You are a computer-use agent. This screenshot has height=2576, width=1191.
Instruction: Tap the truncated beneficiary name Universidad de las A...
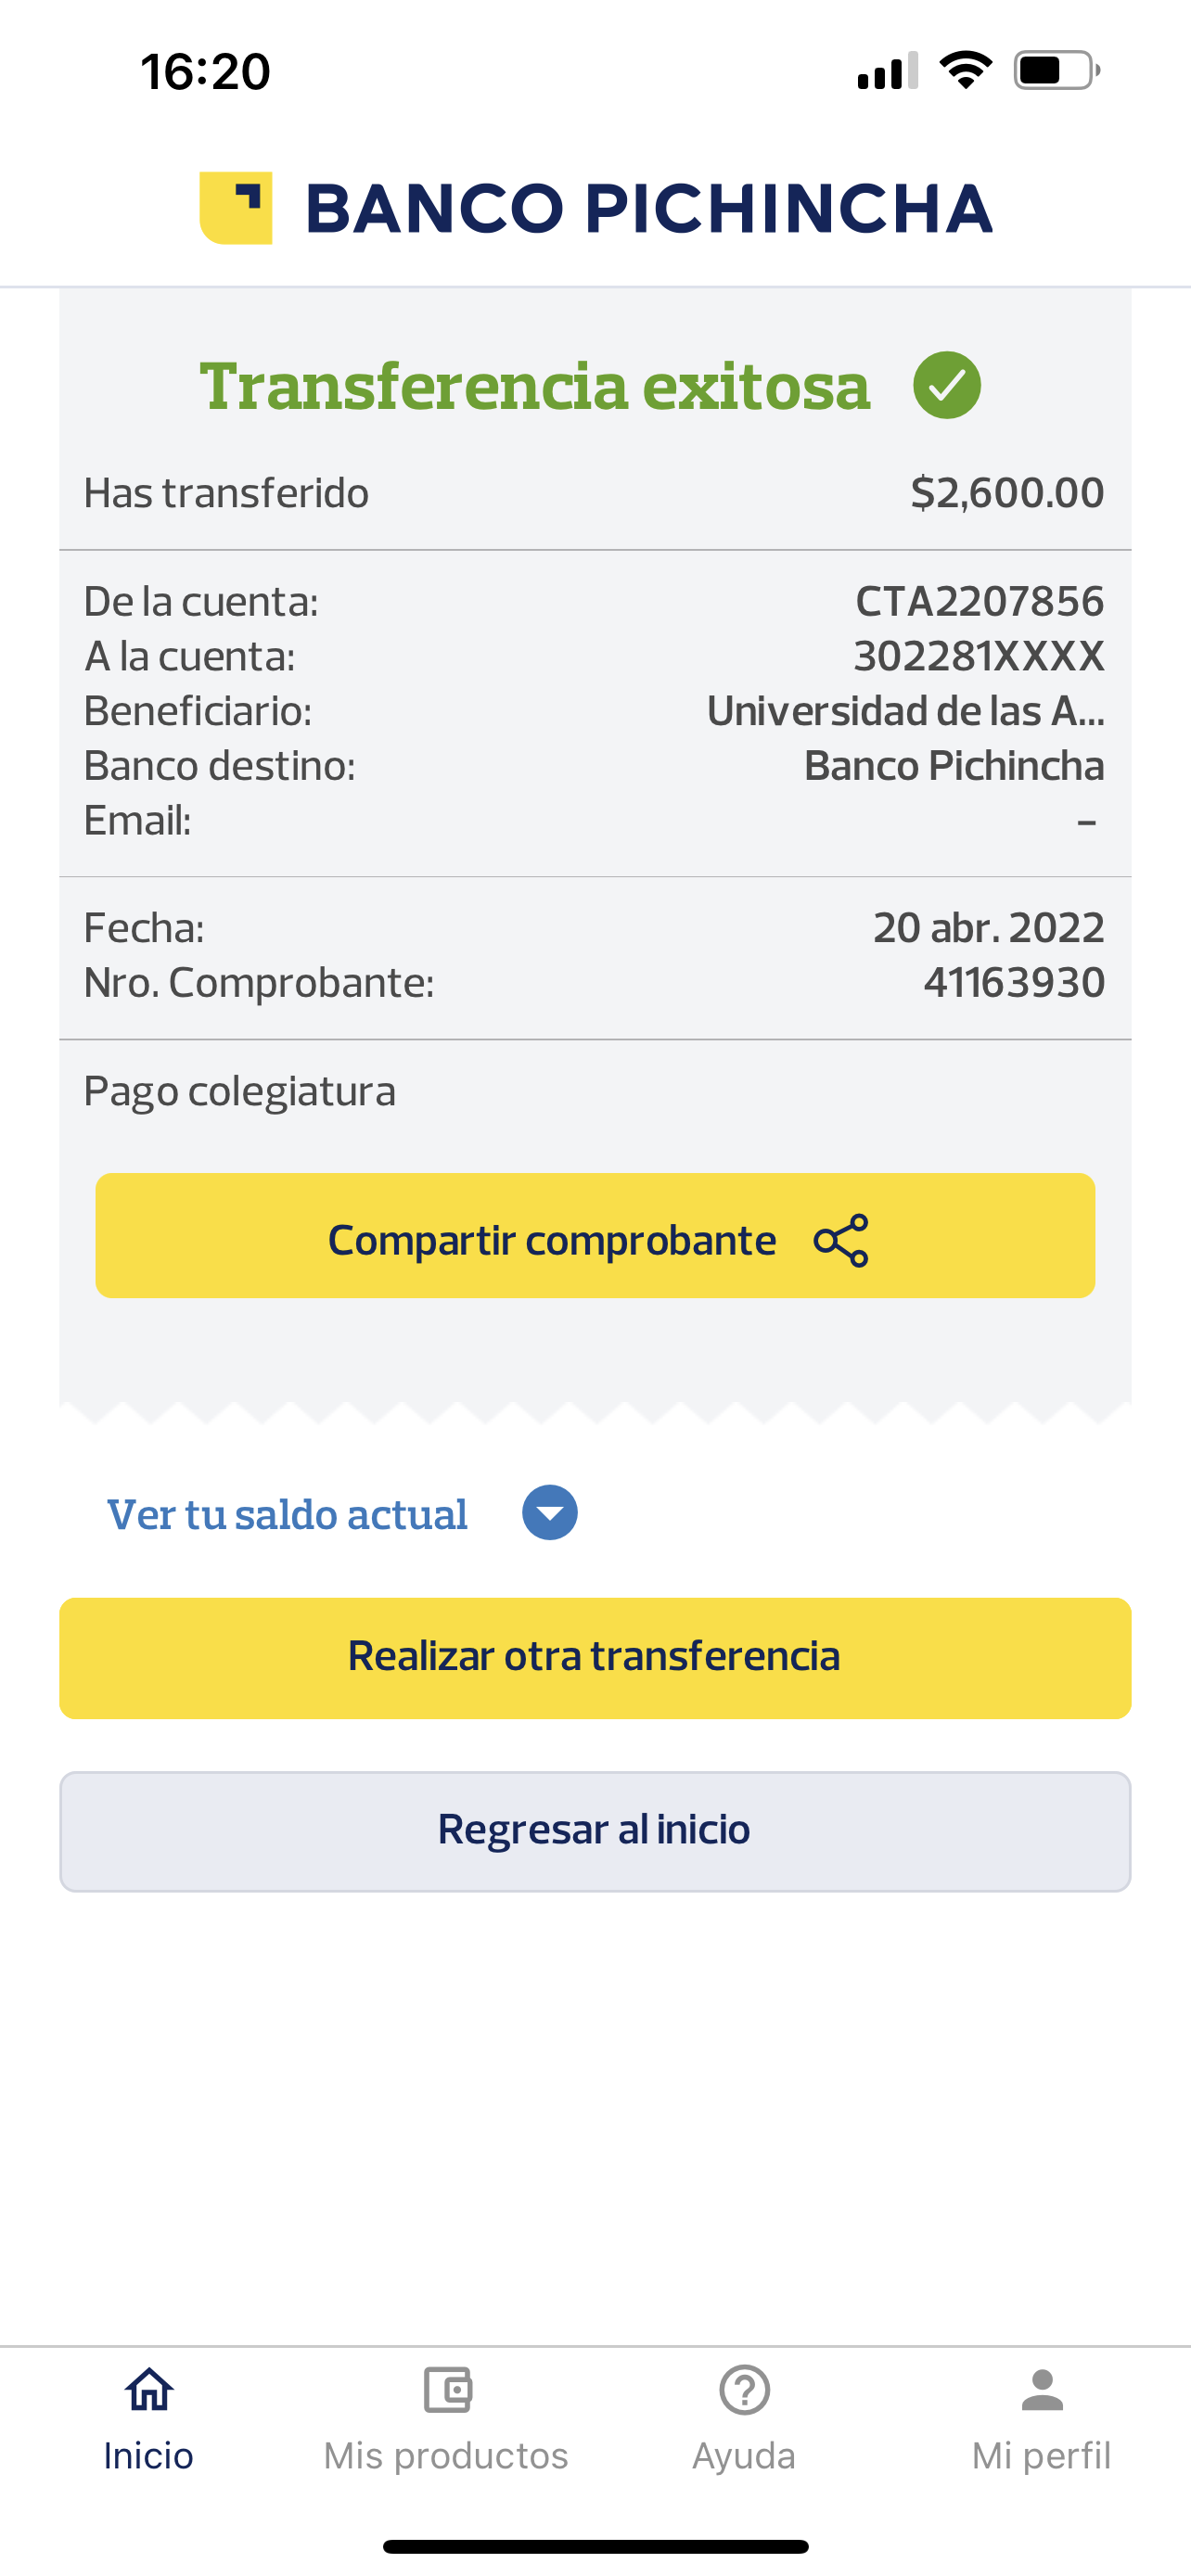pyautogui.click(x=905, y=711)
